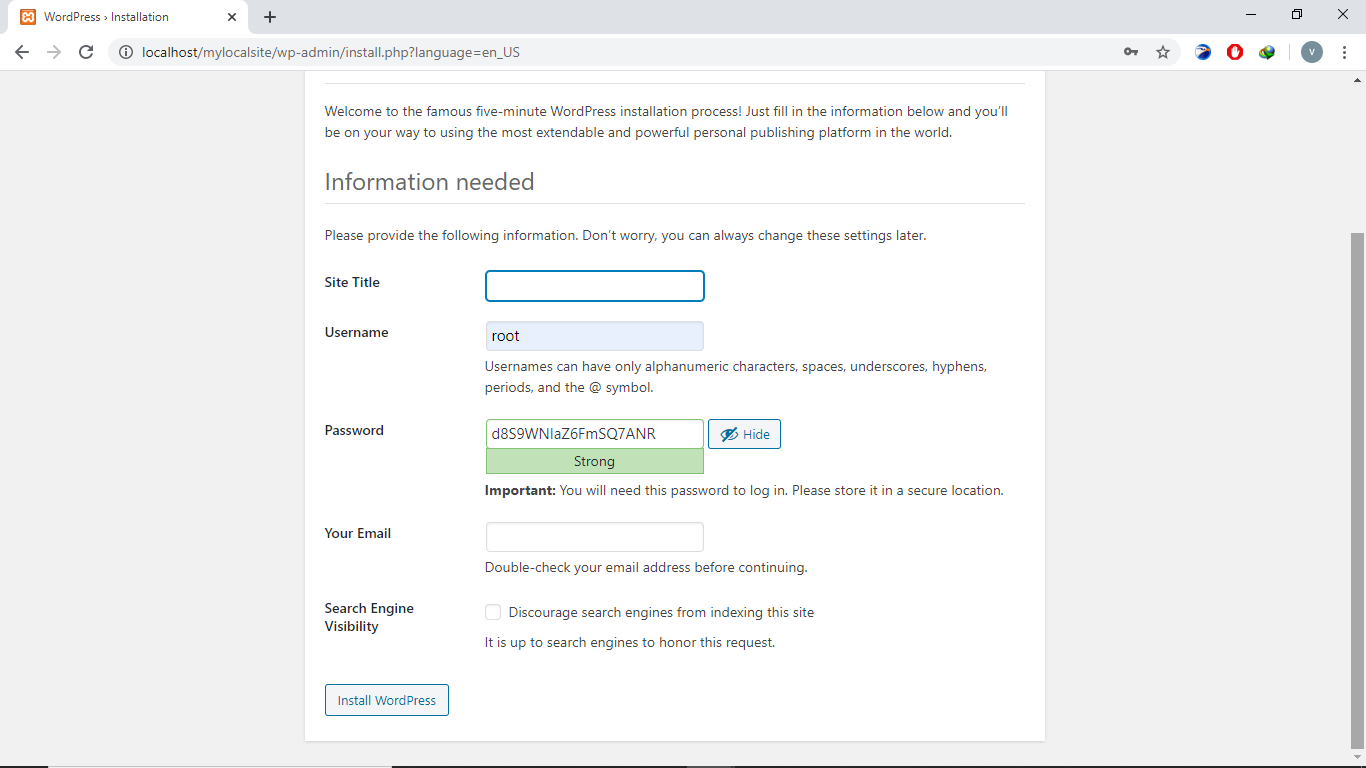Check Discourage search engines from indexing
The width and height of the screenshot is (1366, 768).
(493, 612)
